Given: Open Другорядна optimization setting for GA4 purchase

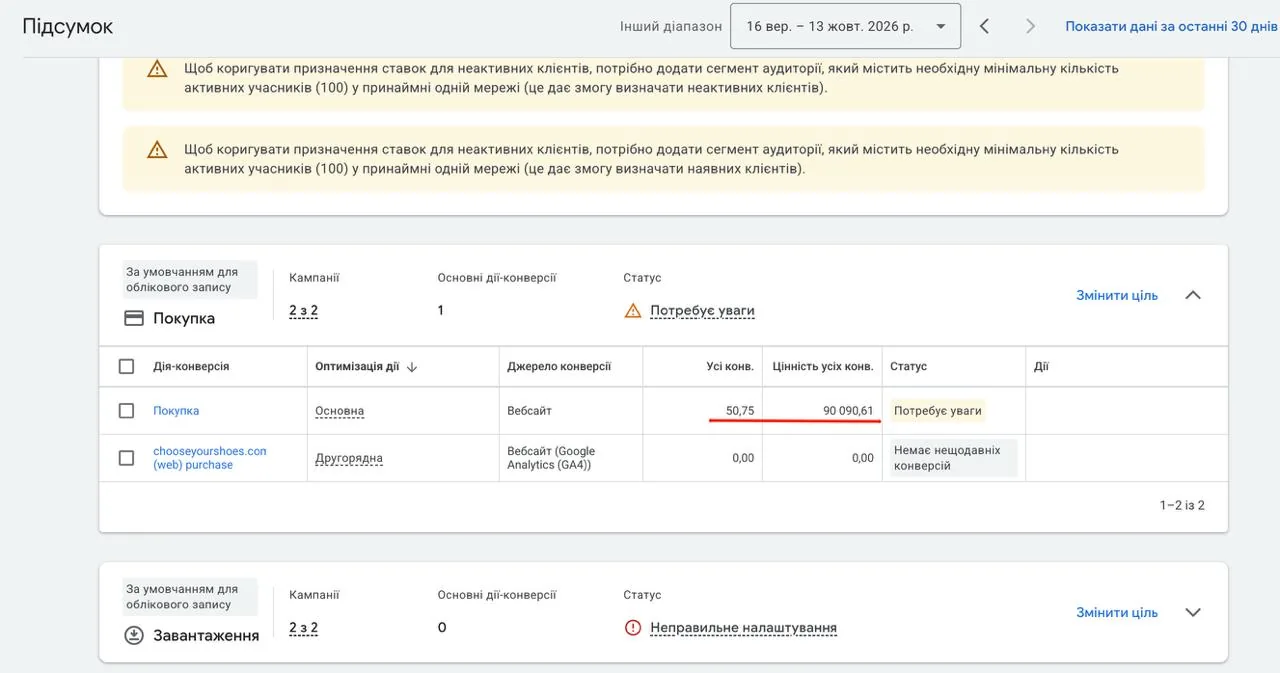Looking at the screenshot, I should [x=349, y=458].
